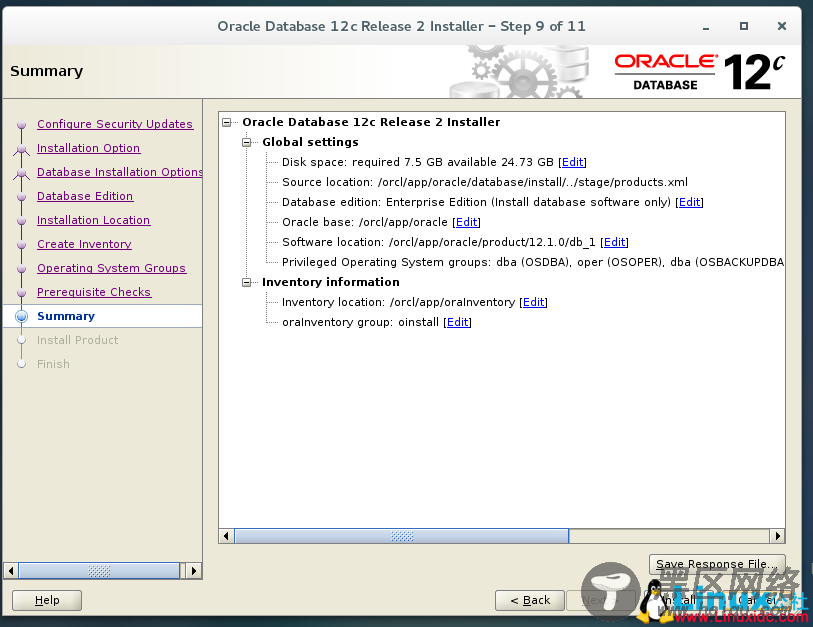This screenshot has width=813, height=627.
Task: Open Database Installation Options step
Action: coord(120,172)
